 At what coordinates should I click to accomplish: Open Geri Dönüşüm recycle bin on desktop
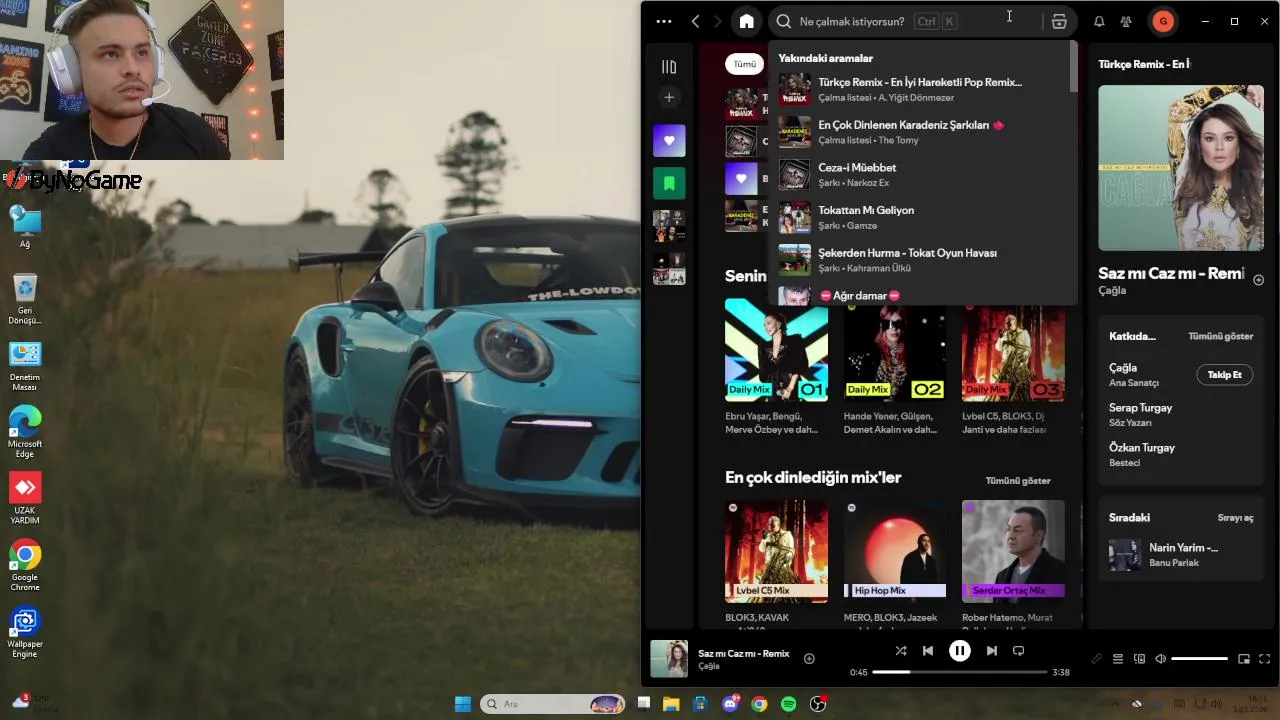25,299
